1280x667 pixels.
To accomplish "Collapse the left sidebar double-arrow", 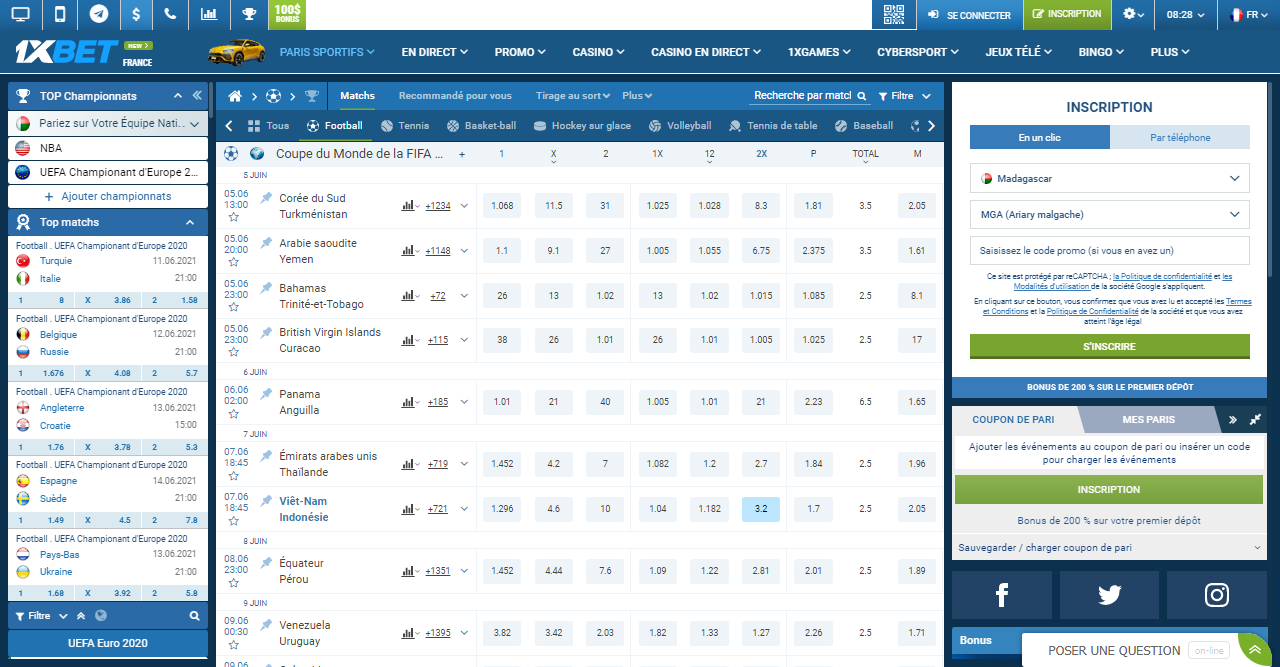I will [x=197, y=96].
